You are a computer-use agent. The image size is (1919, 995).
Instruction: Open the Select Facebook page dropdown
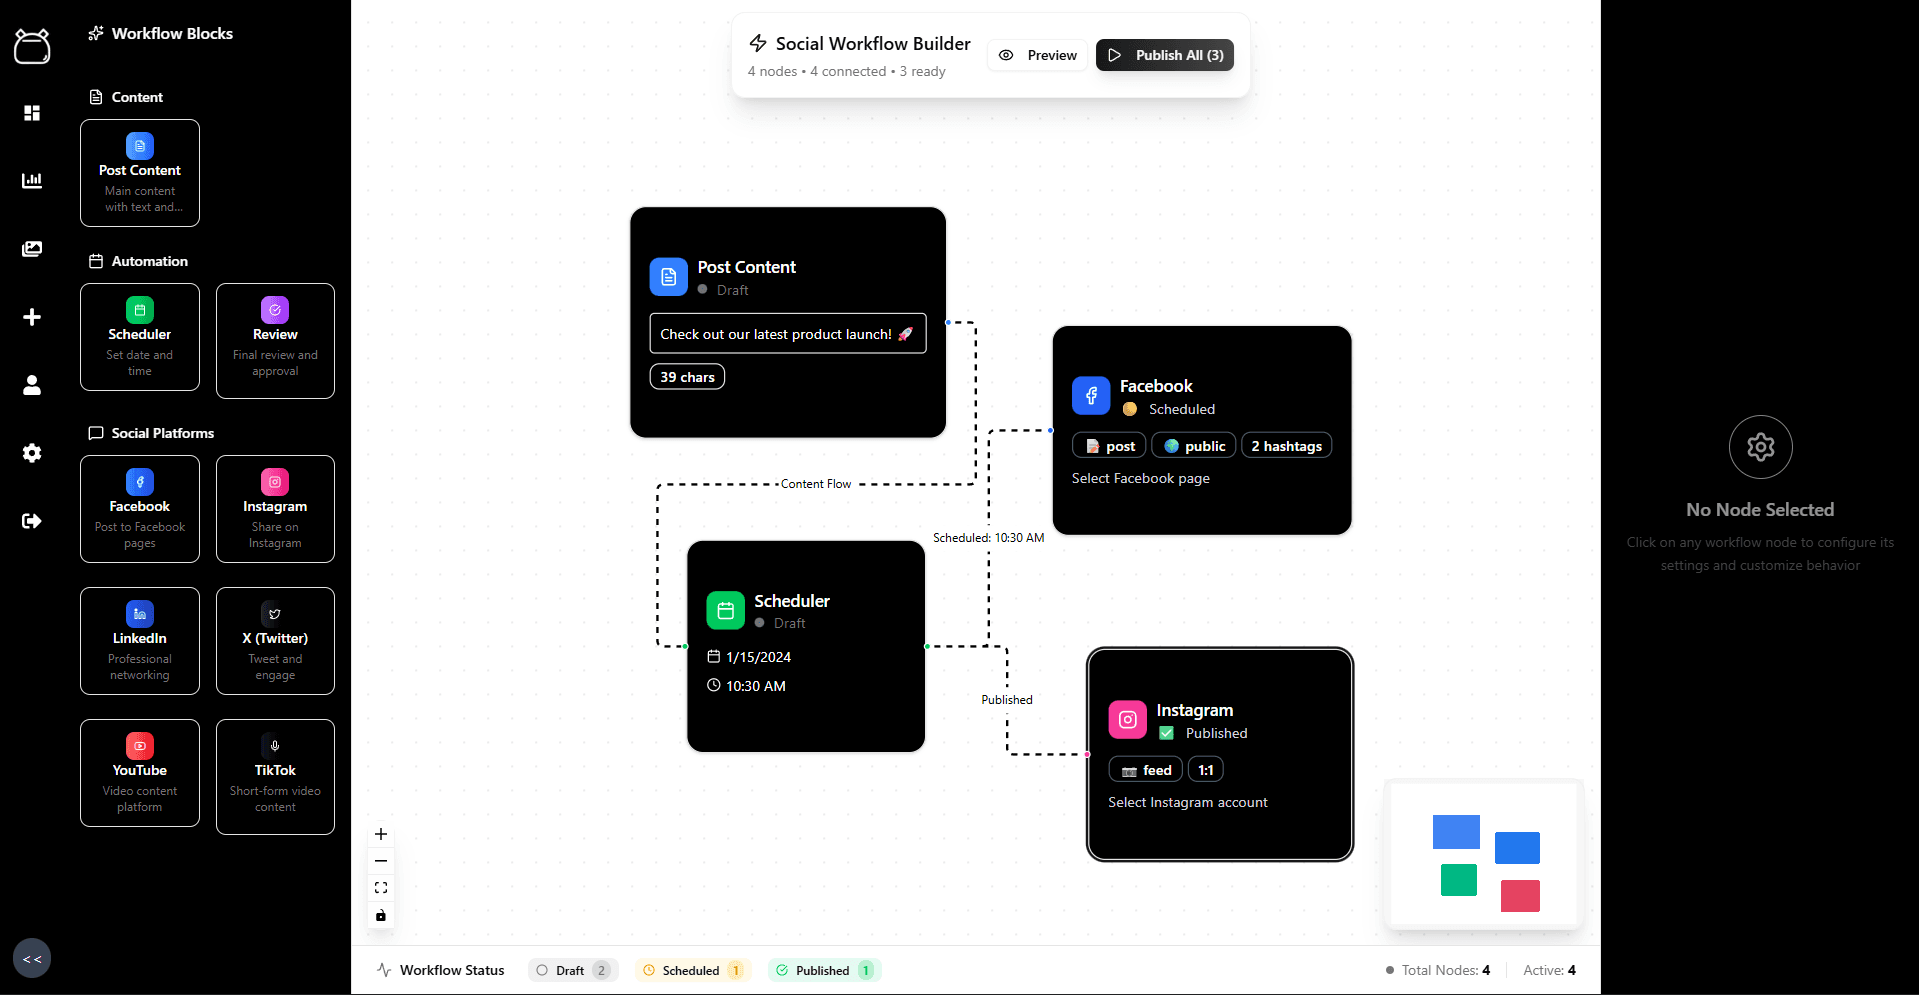(x=1140, y=478)
